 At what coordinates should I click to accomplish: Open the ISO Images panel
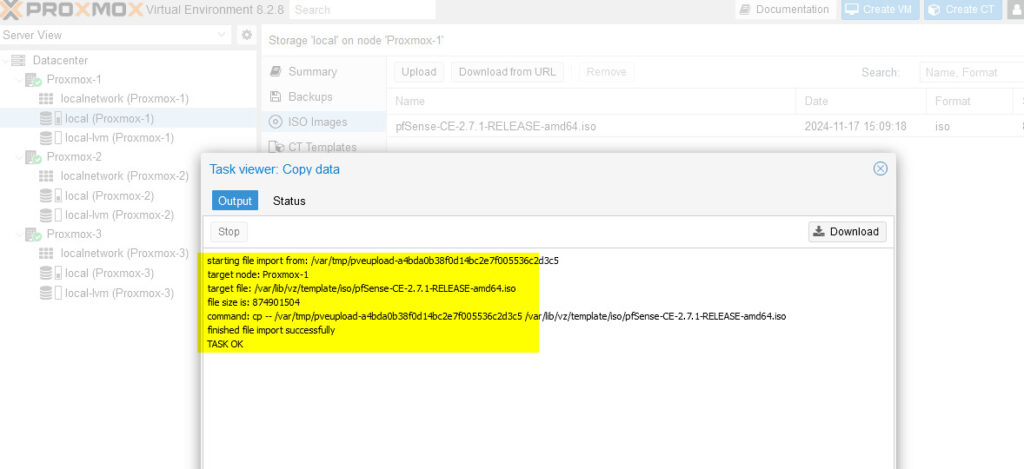click(323, 121)
